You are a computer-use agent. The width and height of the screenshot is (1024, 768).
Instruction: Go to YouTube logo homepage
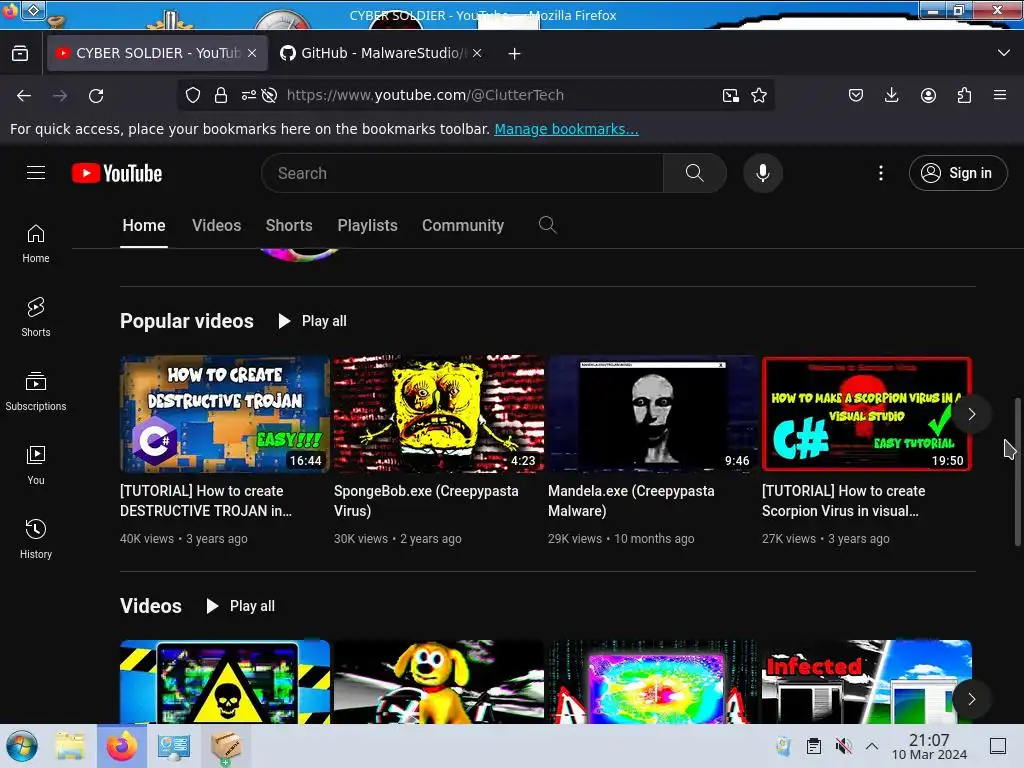[x=117, y=173]
